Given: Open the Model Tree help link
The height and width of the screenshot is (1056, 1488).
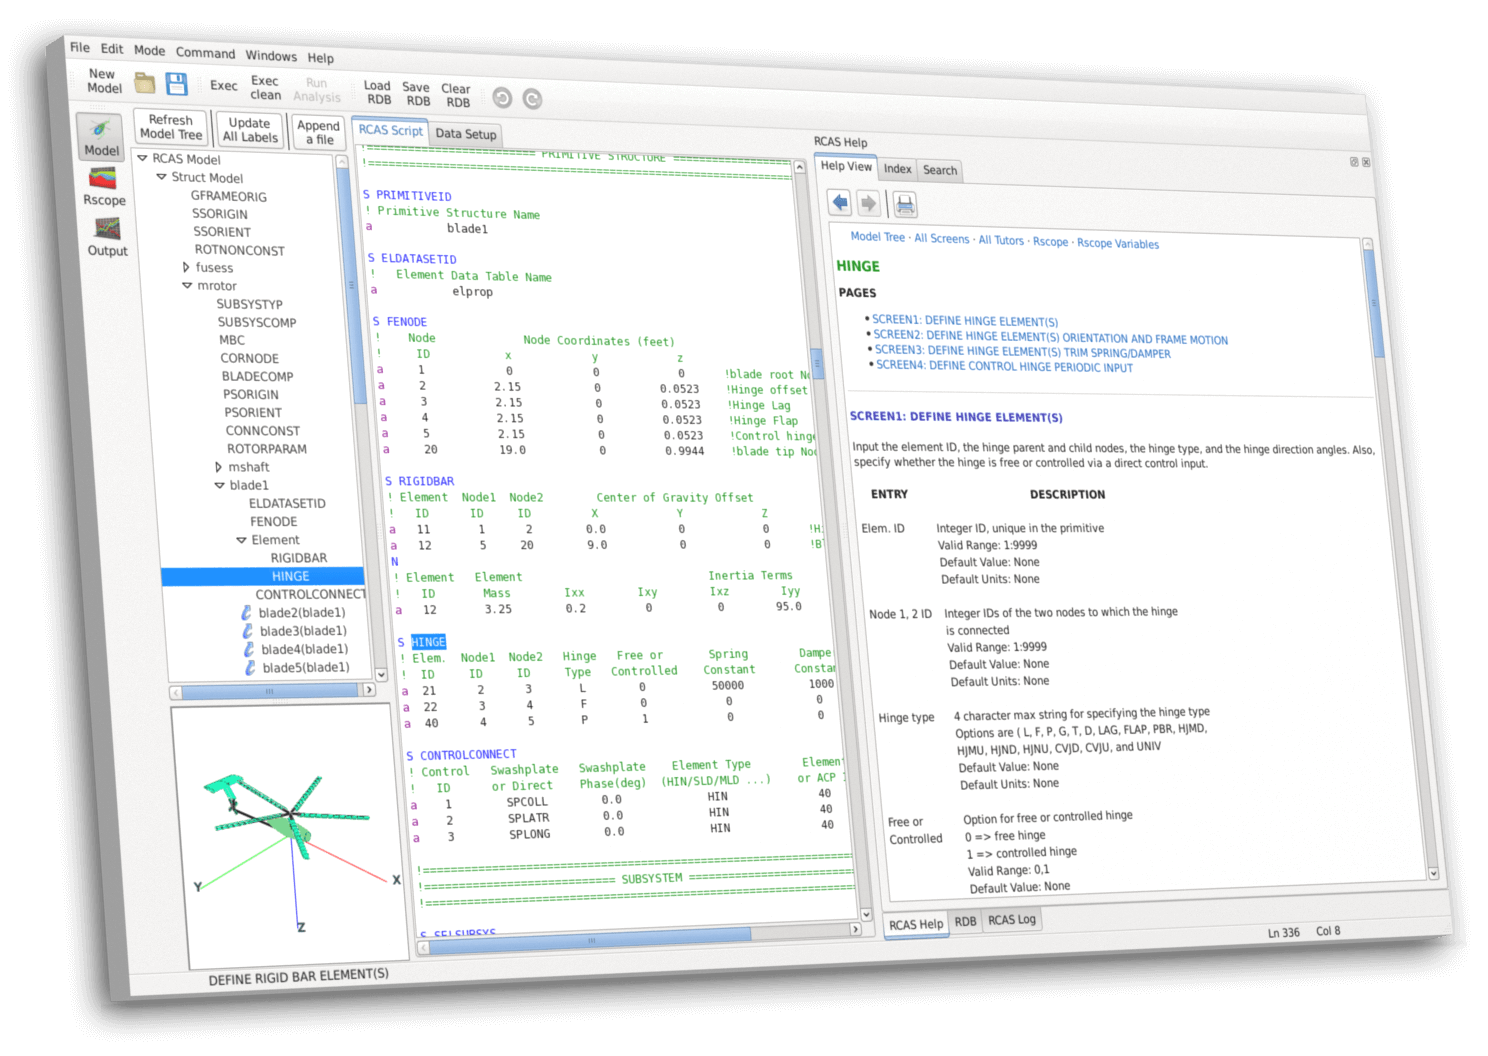Looking at the screenshot, I should click(877, 236).
